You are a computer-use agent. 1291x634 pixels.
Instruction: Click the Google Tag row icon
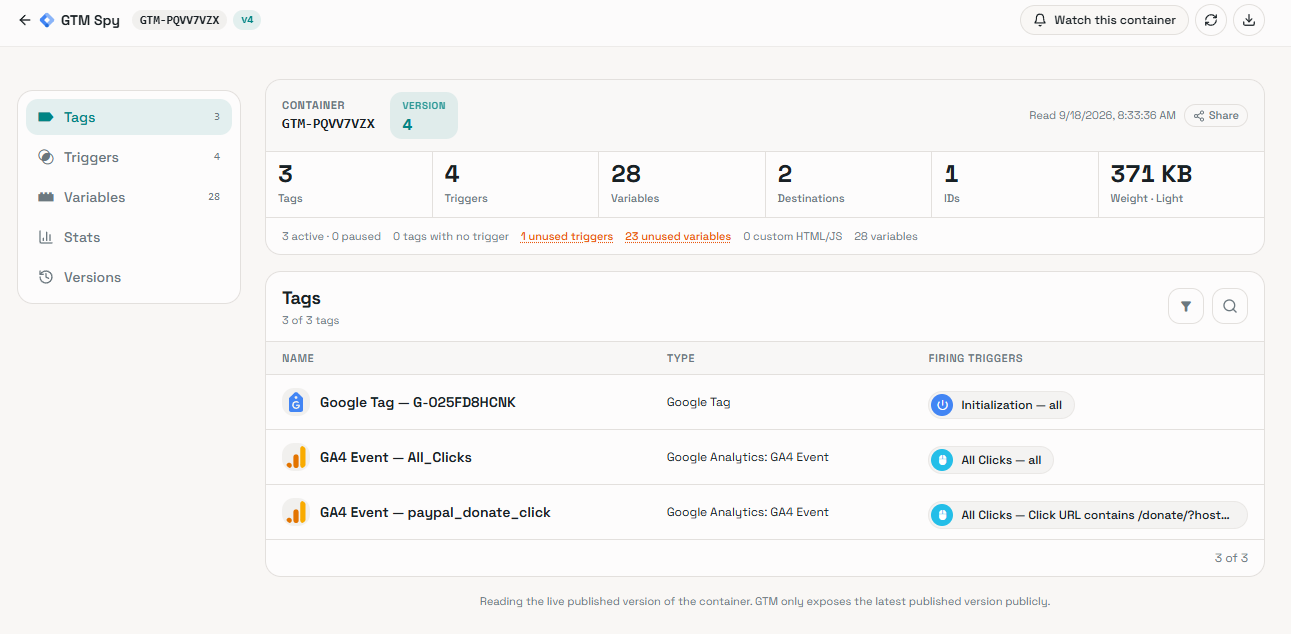(x=295, y=402)
